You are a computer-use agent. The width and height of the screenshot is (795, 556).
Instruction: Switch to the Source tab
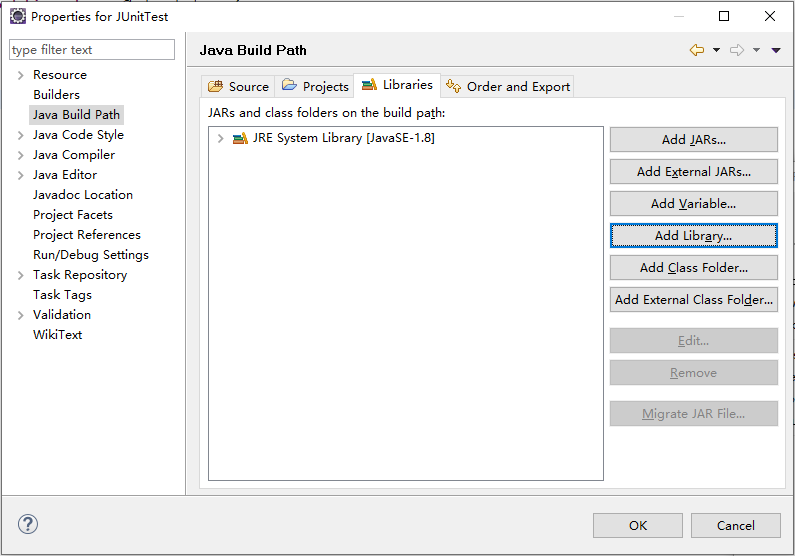click(238, 86)
